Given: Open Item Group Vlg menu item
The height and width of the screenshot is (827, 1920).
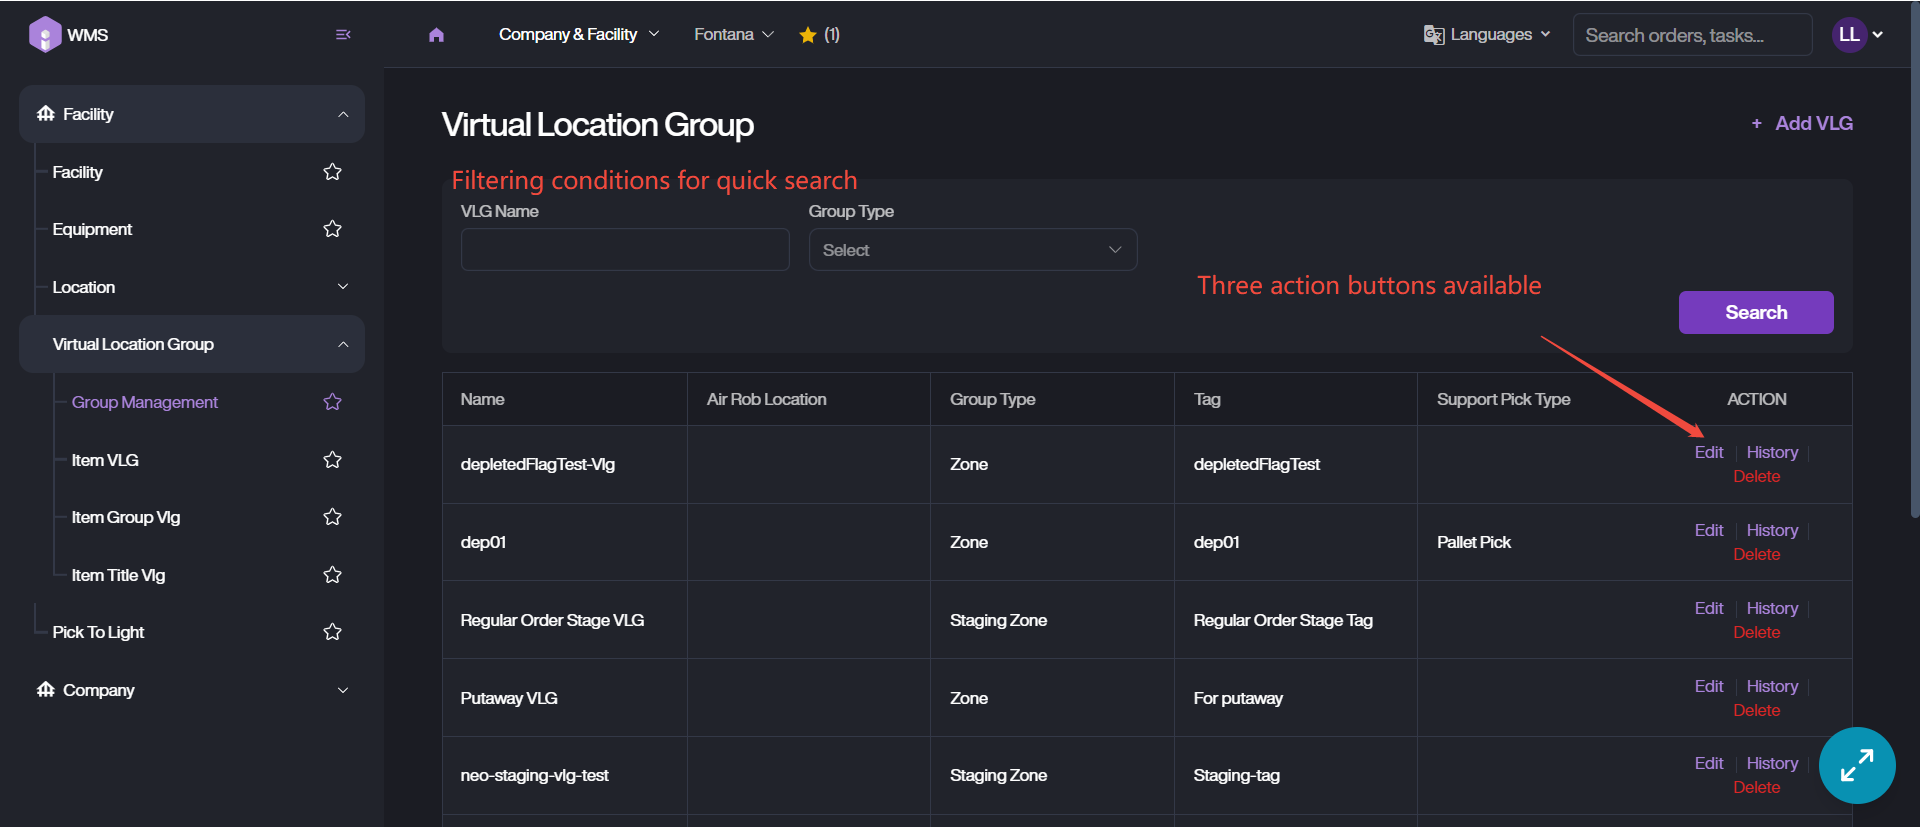Looking at the screenshot, I should coord(126,517).
